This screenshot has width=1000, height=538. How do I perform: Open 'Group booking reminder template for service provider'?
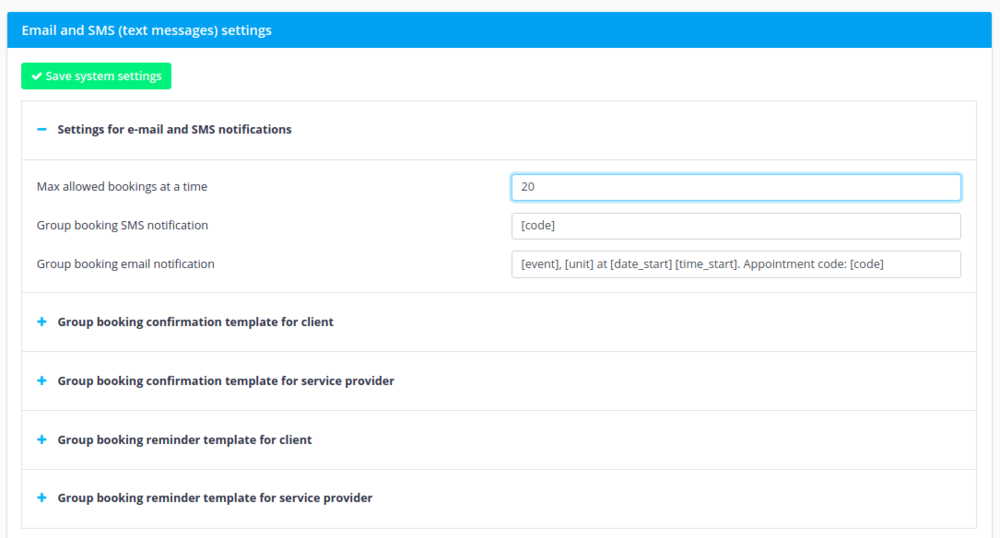214,498
